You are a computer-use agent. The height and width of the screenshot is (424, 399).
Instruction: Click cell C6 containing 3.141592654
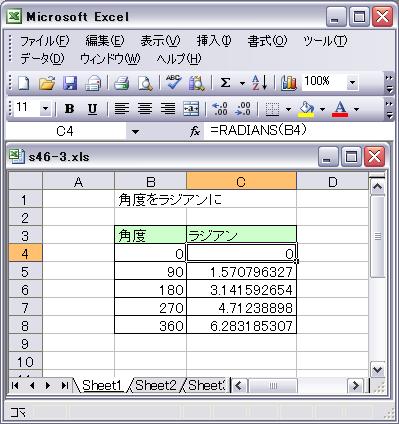(x=241, y=289)
